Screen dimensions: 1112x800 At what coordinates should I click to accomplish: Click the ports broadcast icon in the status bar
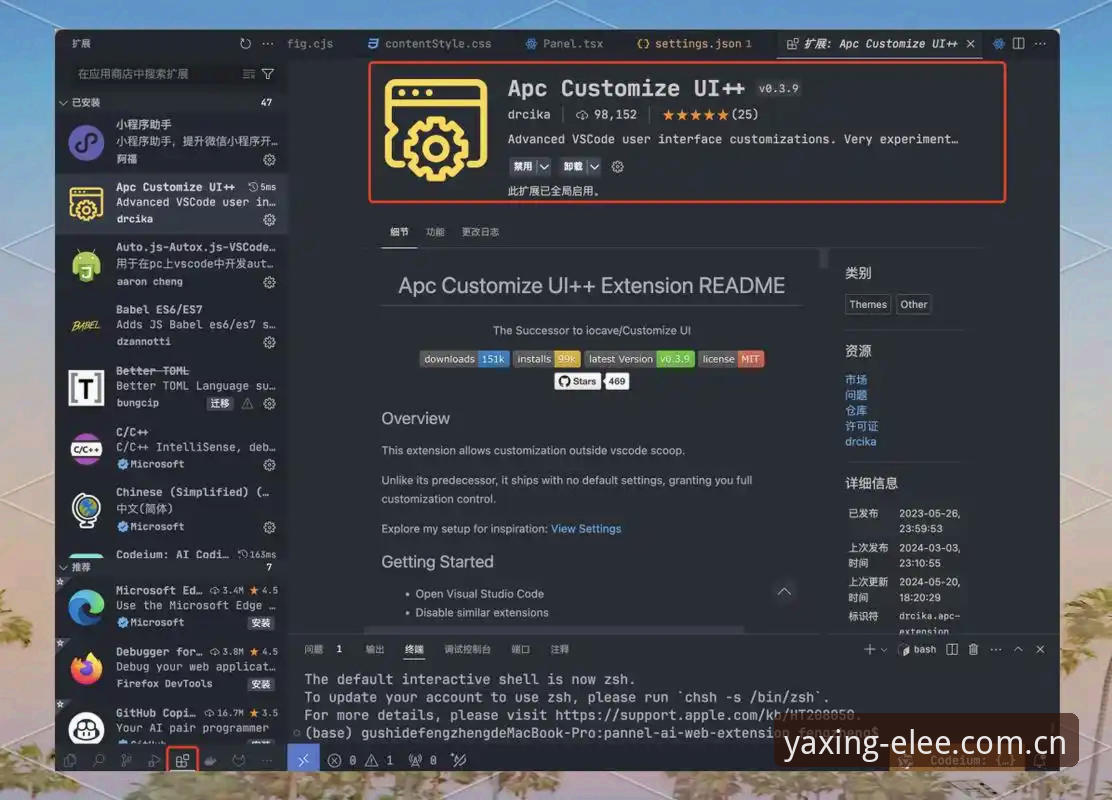click(x=422, y=760)
